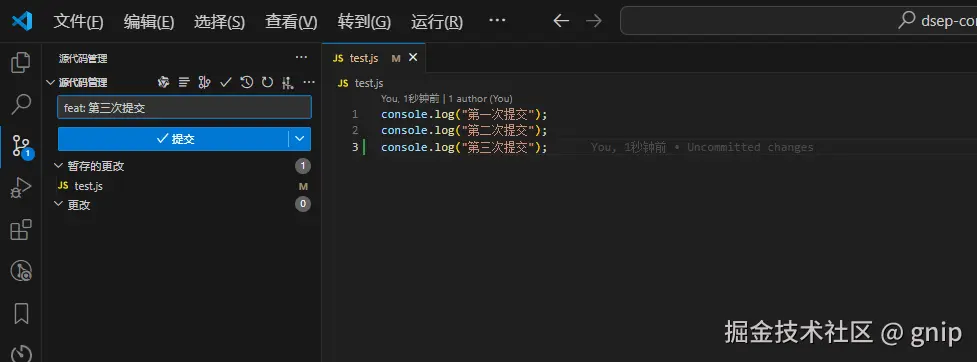Click test.js in the breadcrumb bar

pos(369,83)
